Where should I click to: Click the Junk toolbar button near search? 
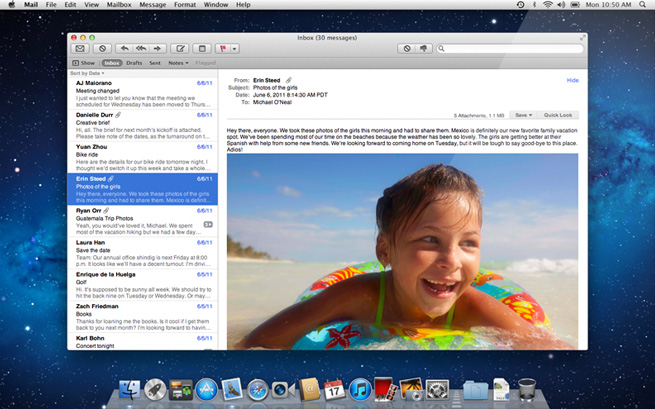coord(406,48)
